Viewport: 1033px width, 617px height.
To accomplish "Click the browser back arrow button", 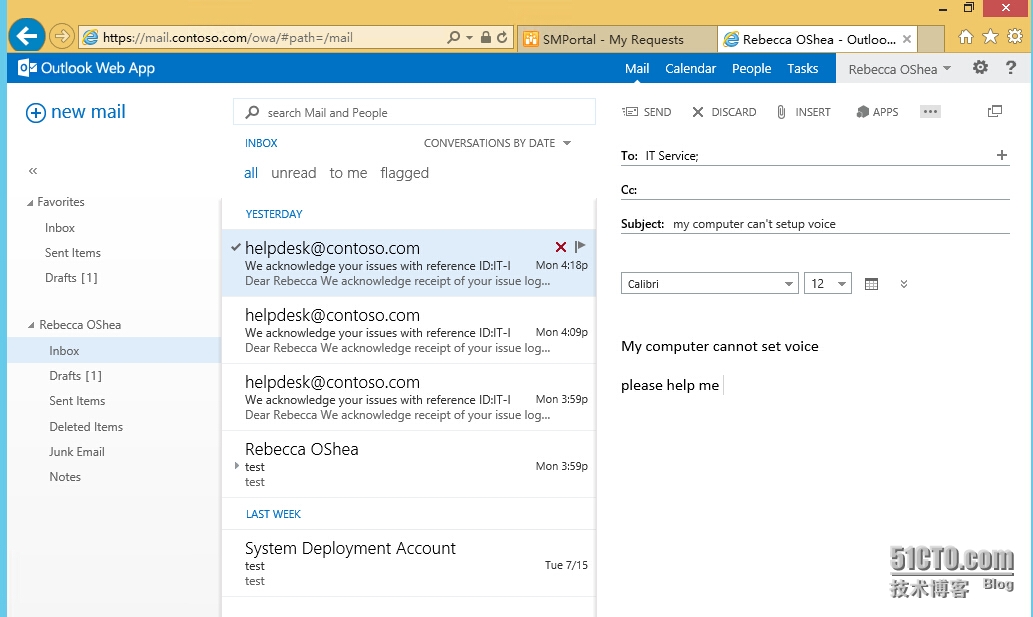I will tap(27, 36).
